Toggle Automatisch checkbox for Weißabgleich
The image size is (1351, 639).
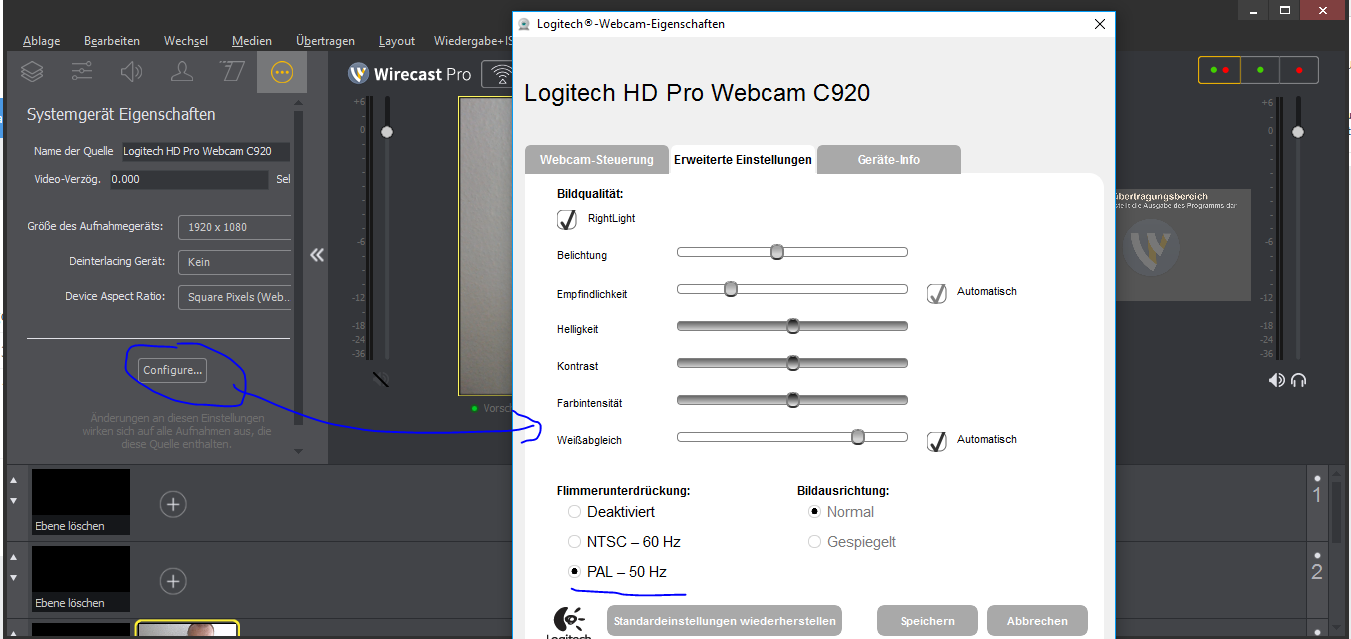[x=936, y=441]
